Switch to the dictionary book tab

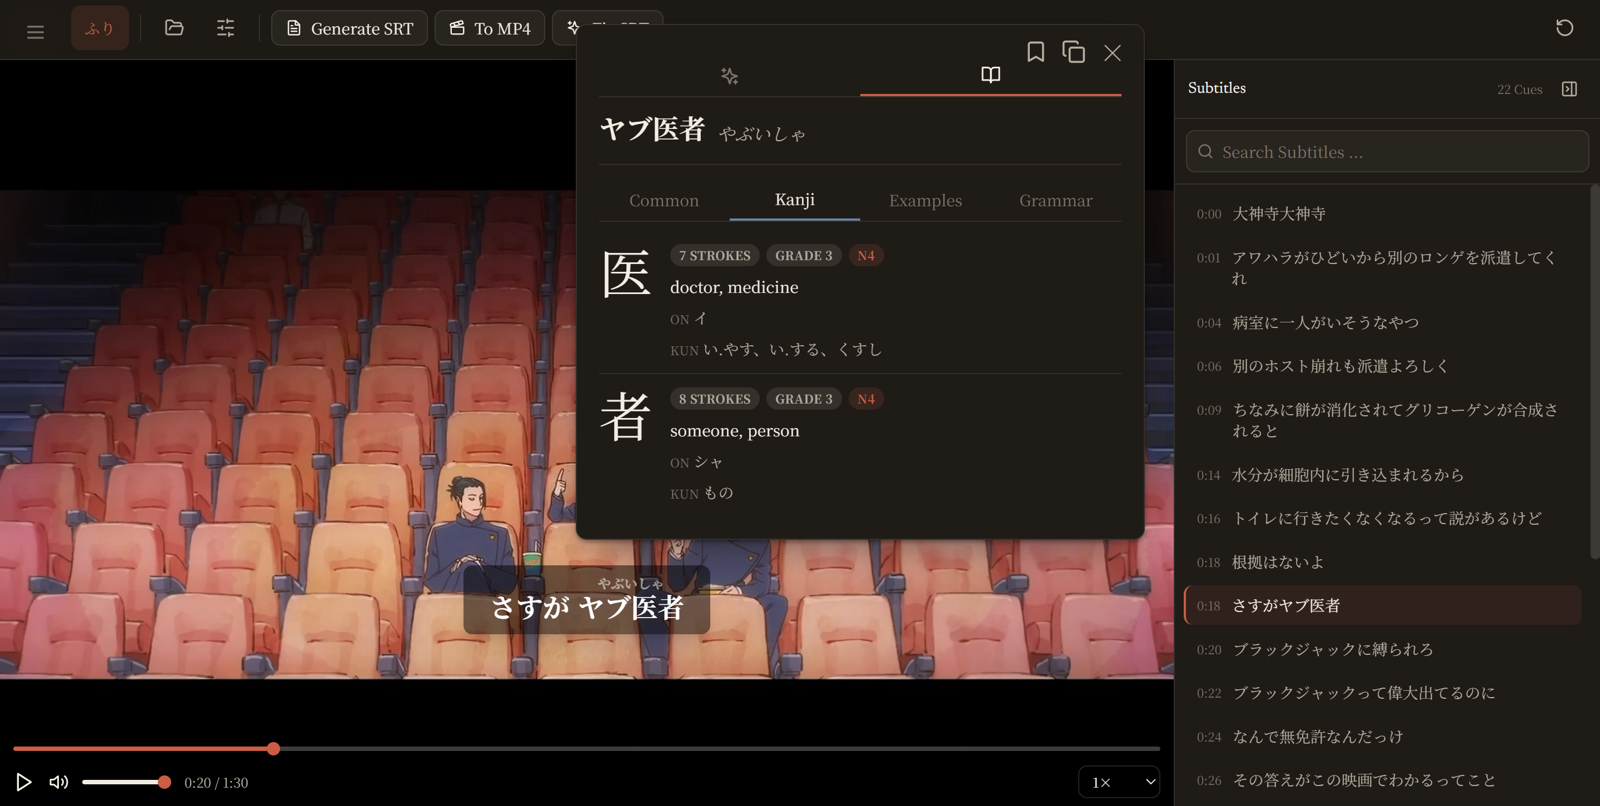click(x=990, y=76)
